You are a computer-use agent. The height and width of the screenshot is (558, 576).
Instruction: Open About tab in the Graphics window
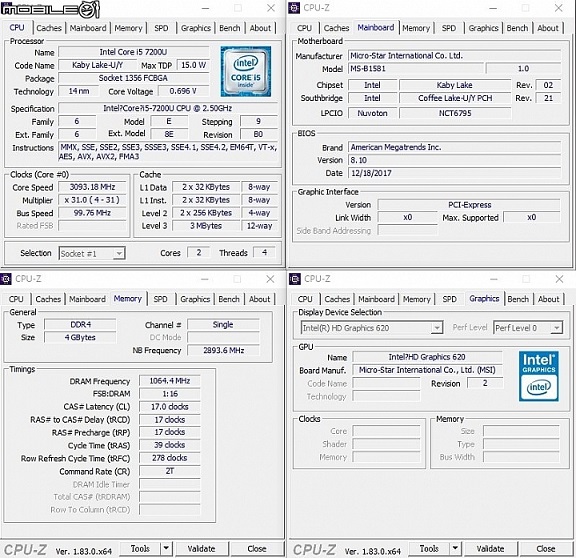click(x=548, y=299)
